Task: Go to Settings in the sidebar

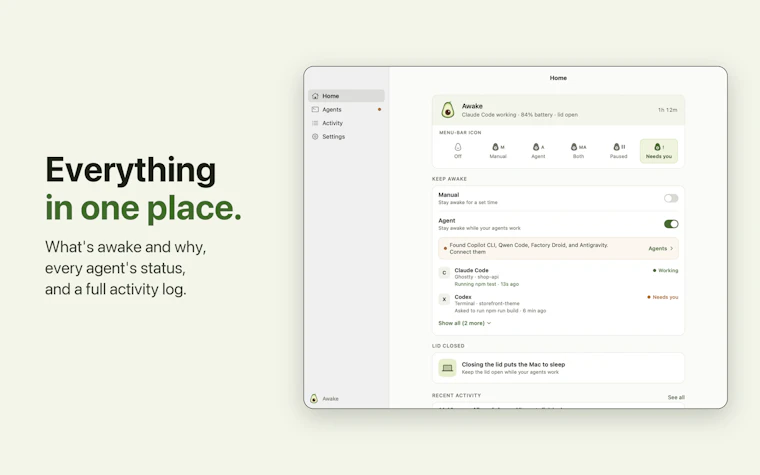Action: click(346, 137)
